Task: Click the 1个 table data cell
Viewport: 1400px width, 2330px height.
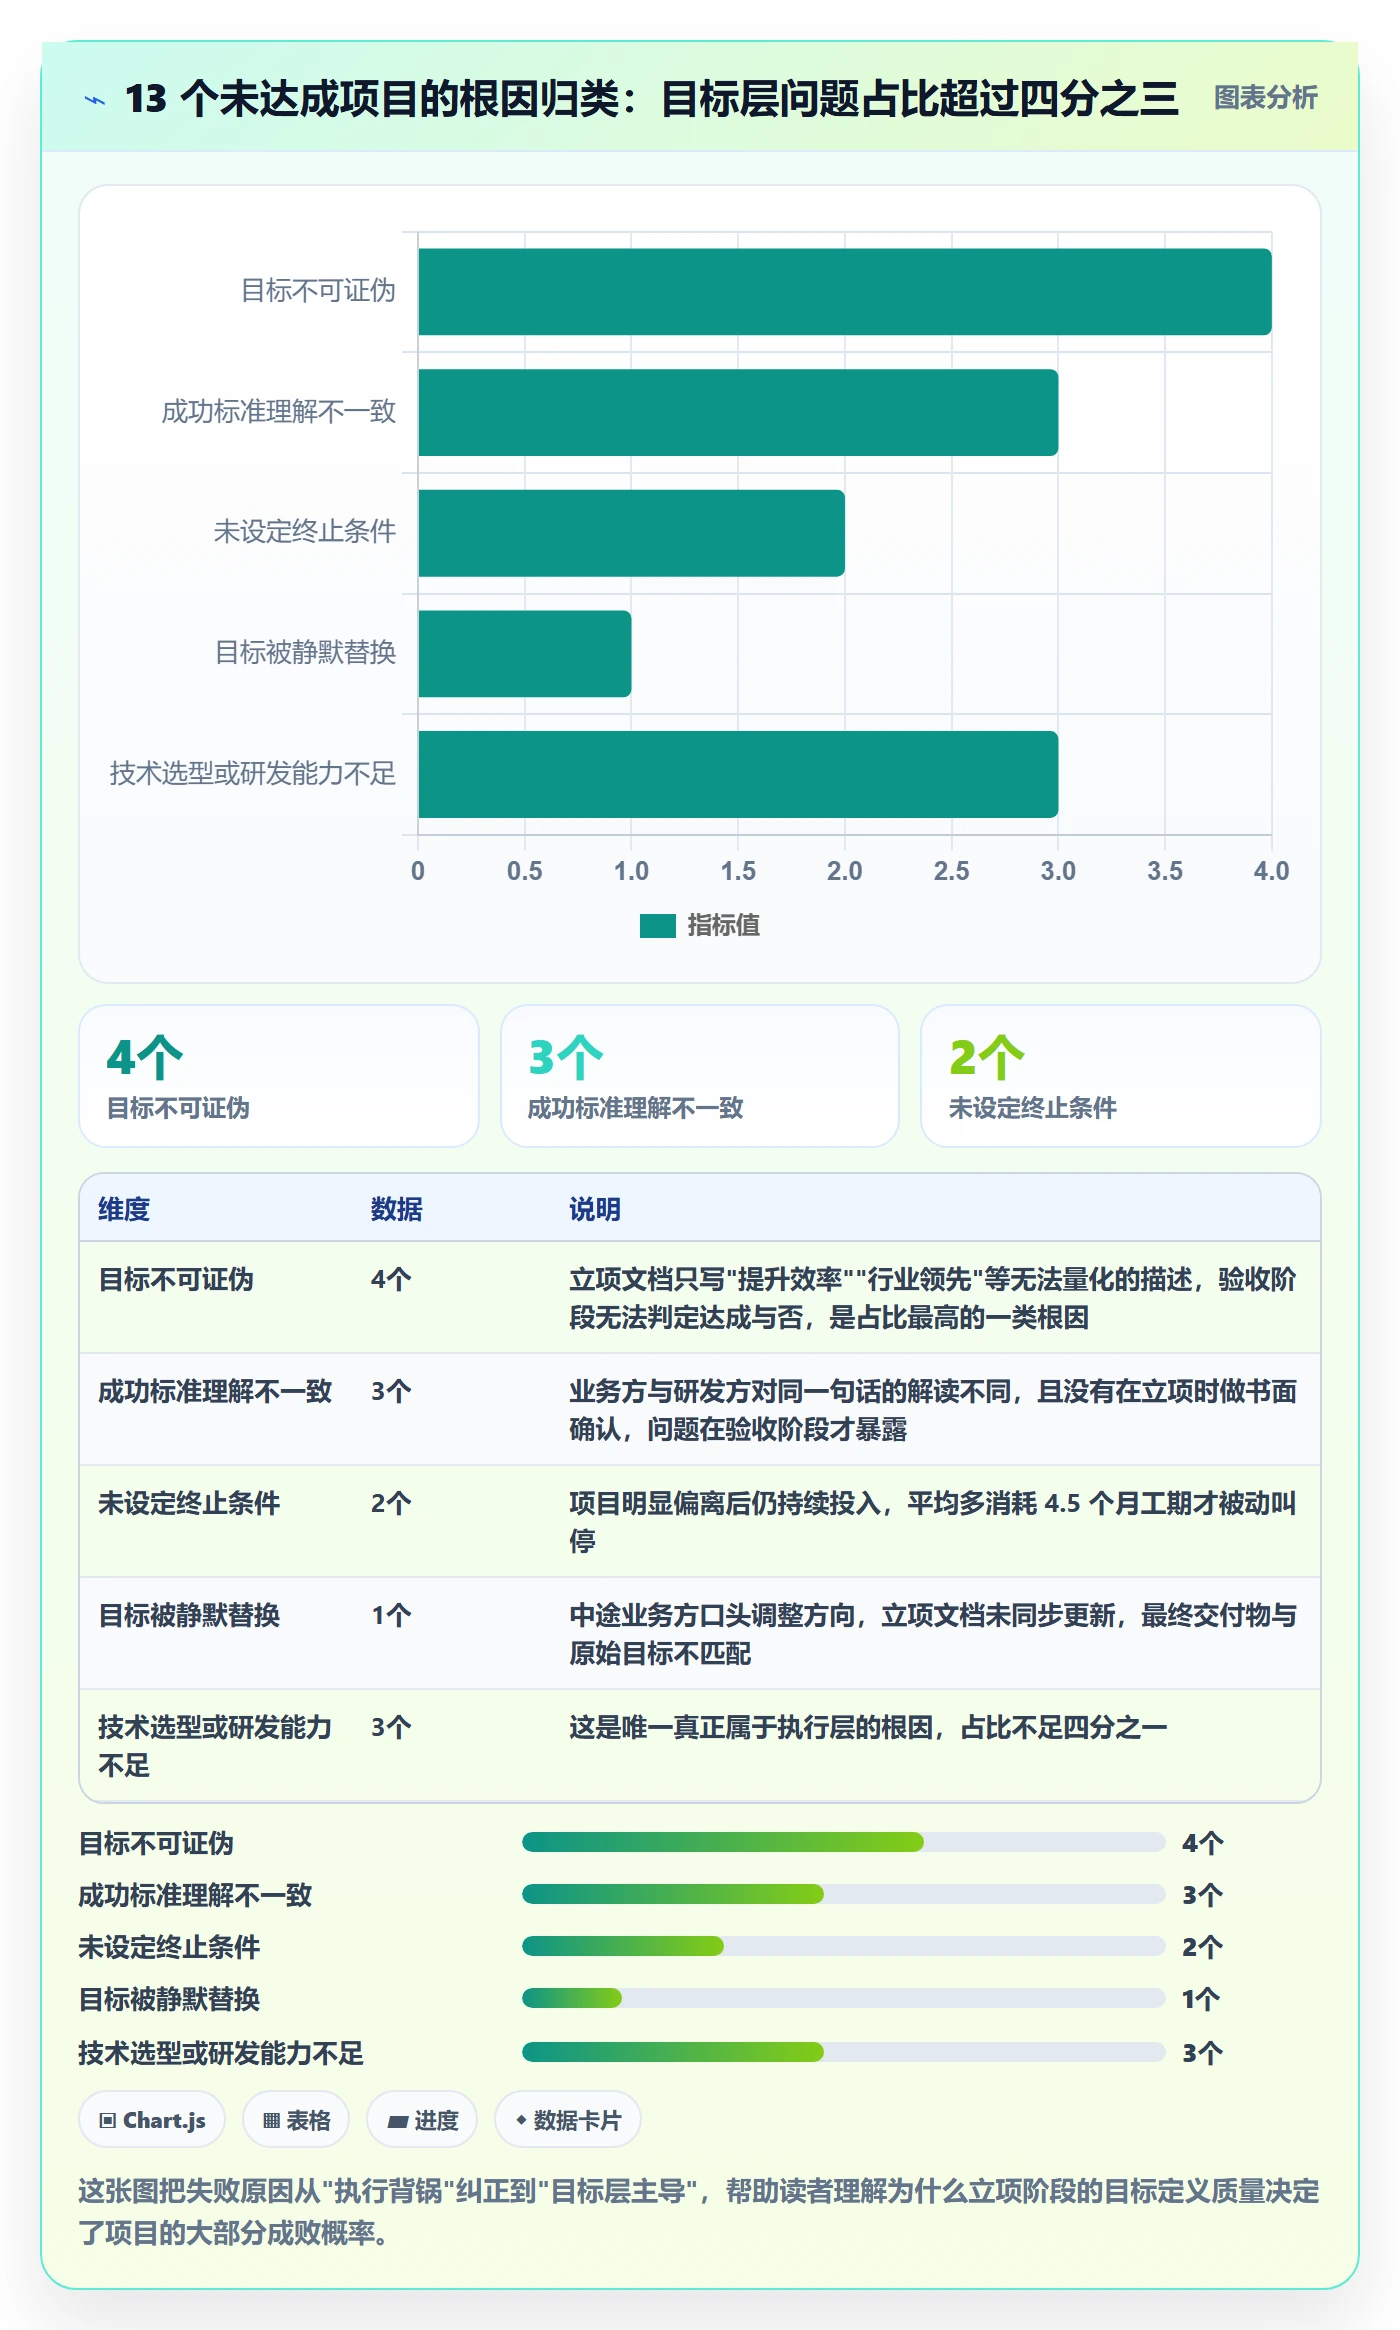Action: (391, 1615)
